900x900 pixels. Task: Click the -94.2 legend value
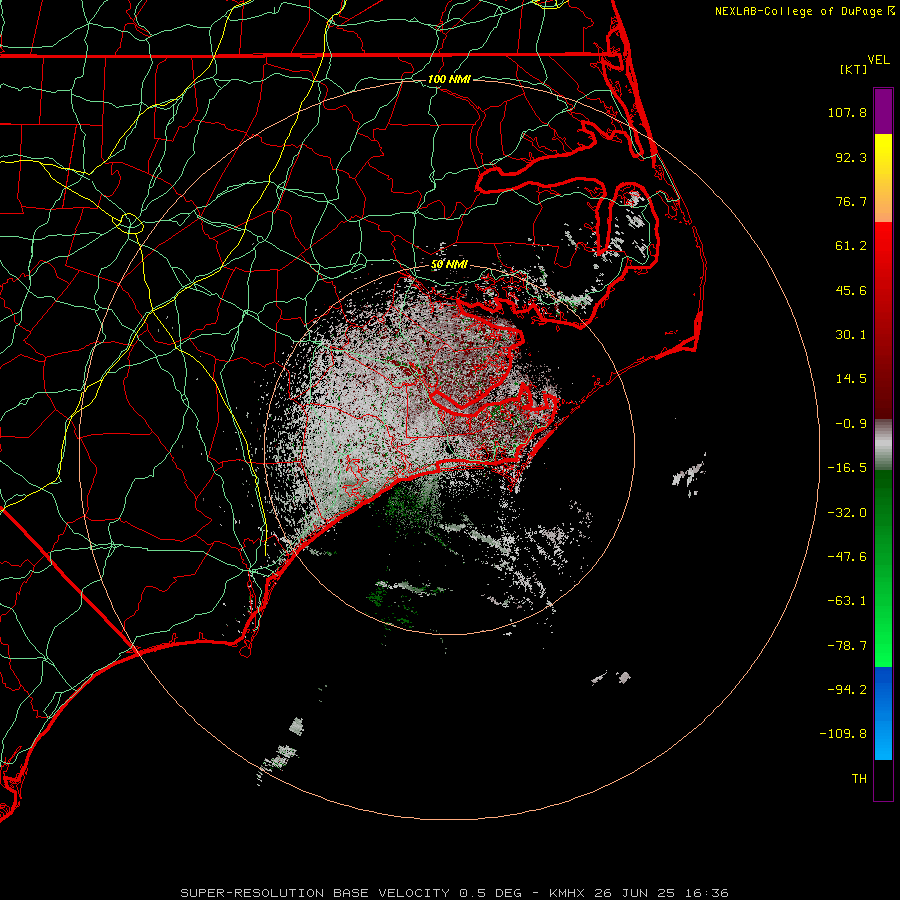pos(847,690)
